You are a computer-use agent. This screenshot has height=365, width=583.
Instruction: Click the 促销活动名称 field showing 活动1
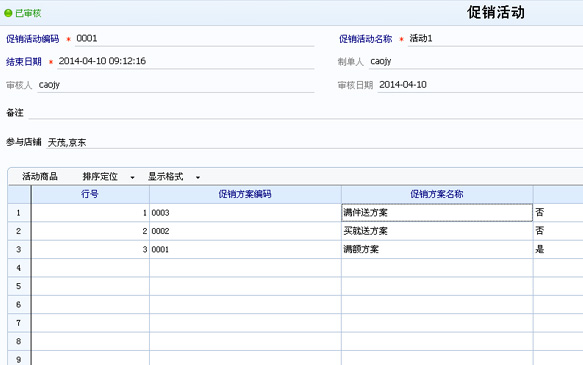[x=495, y=39]
